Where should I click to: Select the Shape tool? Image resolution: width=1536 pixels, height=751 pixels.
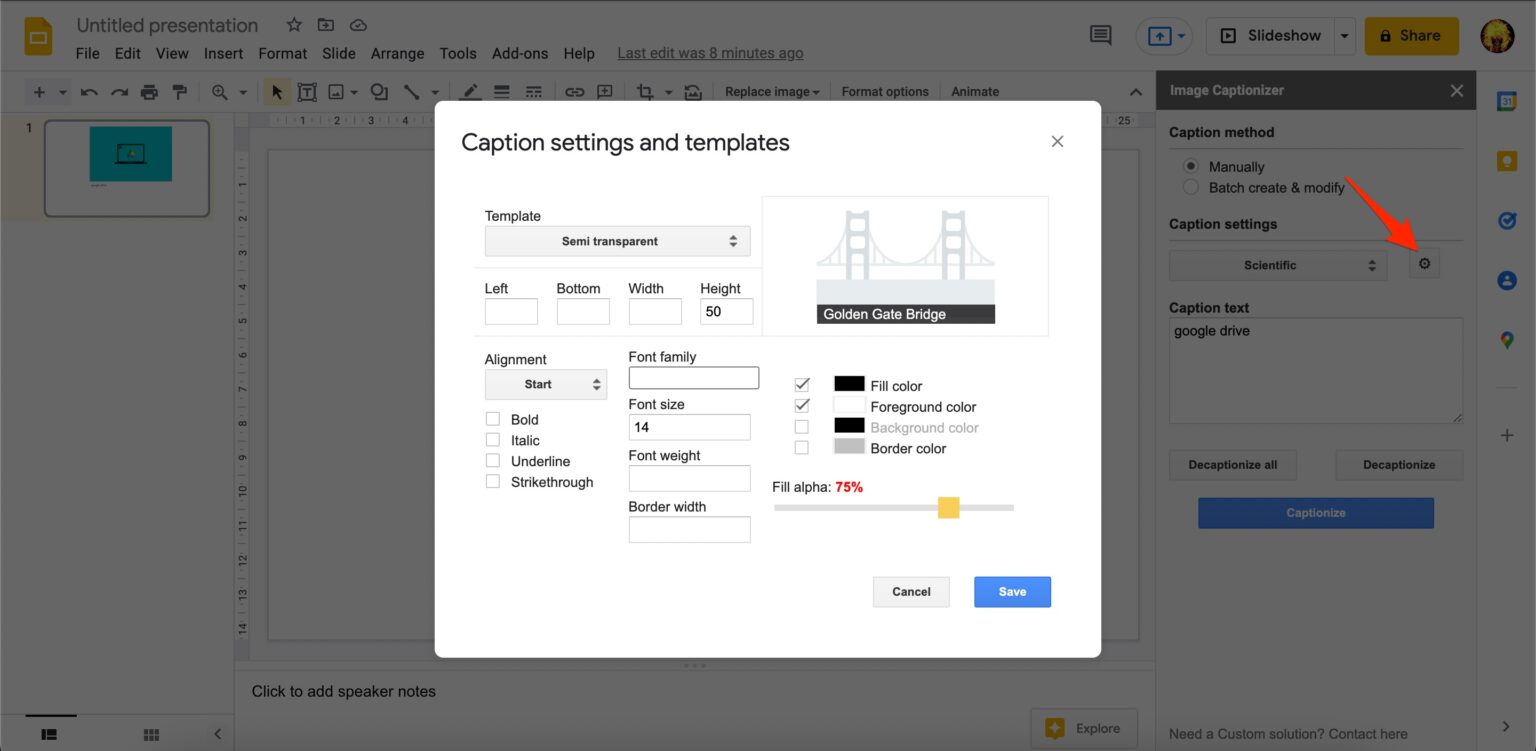click(378, 91)
